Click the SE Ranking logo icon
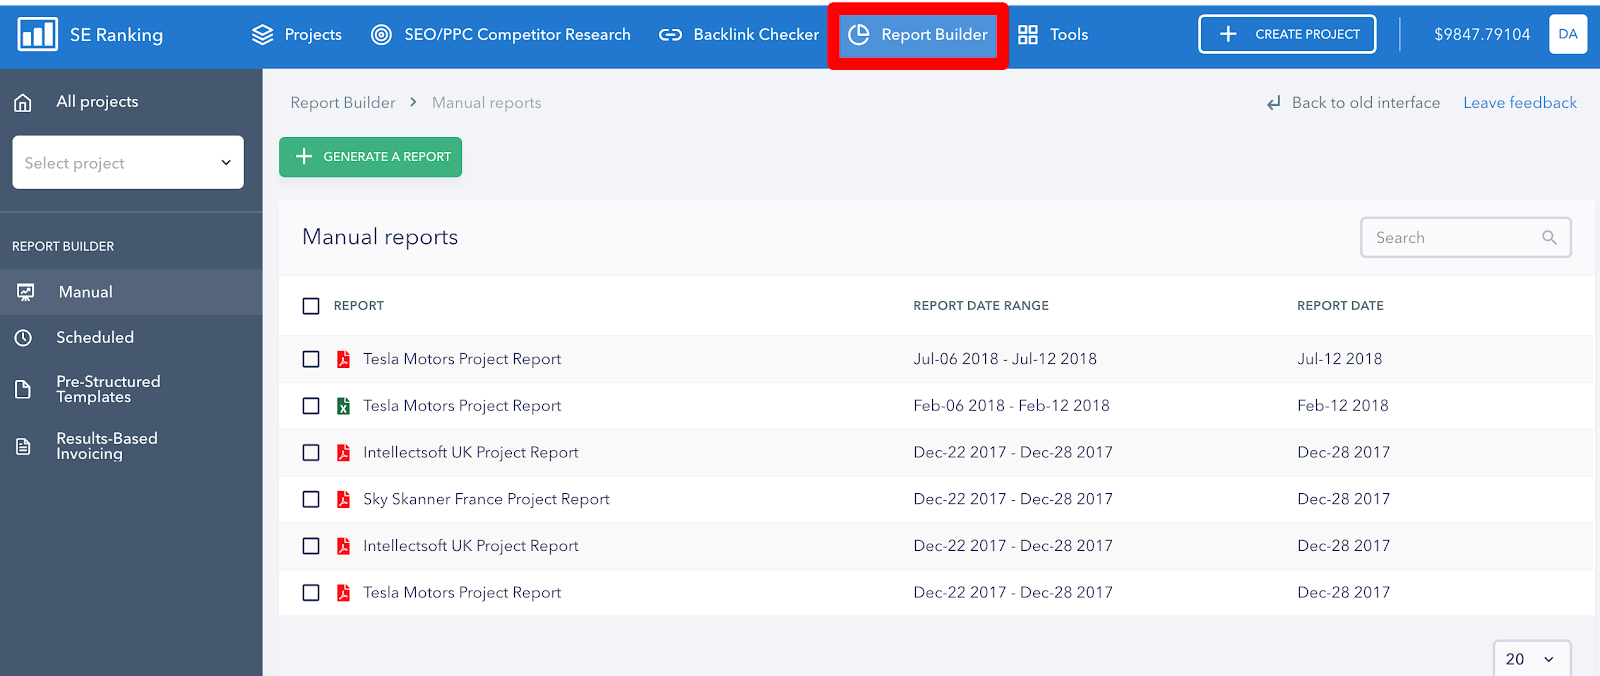This screenshot has height=676, width=1600. [37, 34]
